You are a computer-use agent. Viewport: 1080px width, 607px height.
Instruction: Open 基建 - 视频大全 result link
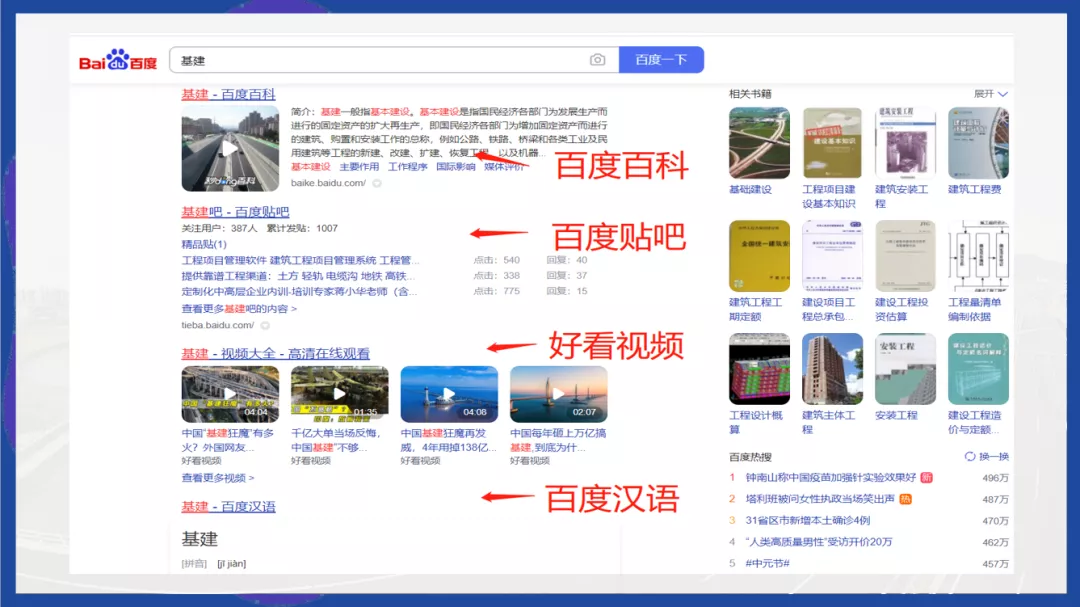[x=276, y=353]
